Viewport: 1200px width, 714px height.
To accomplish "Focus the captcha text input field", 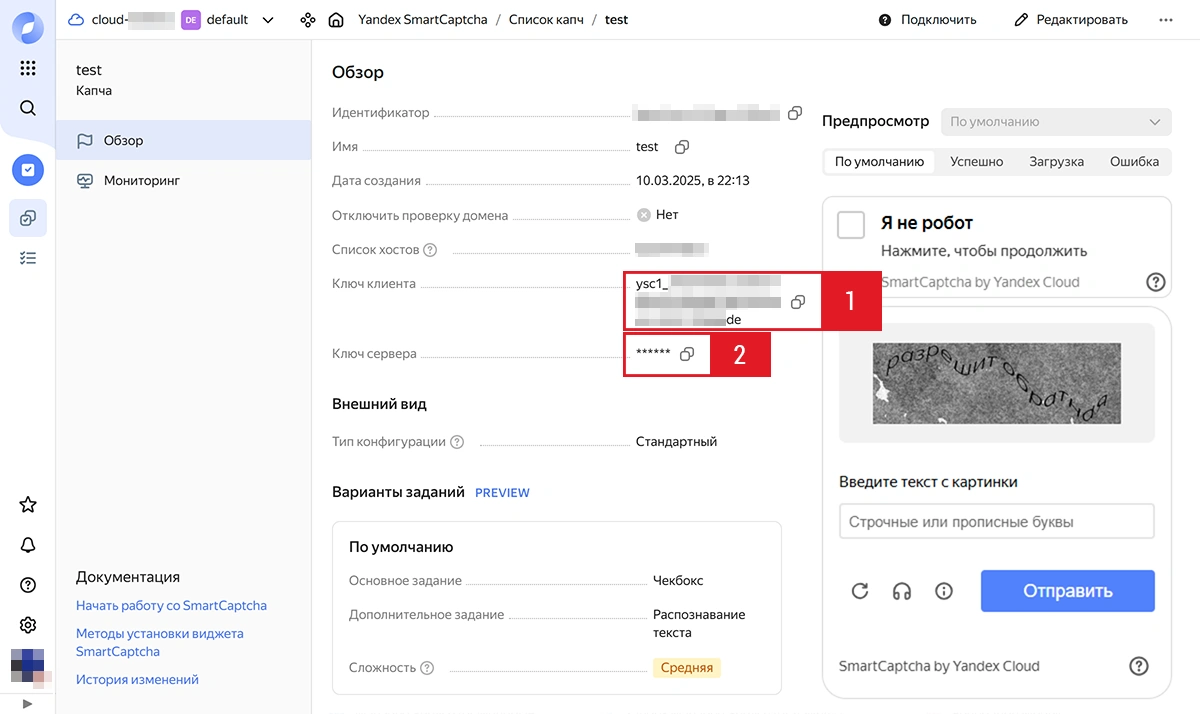I will (x=997, y=522).
